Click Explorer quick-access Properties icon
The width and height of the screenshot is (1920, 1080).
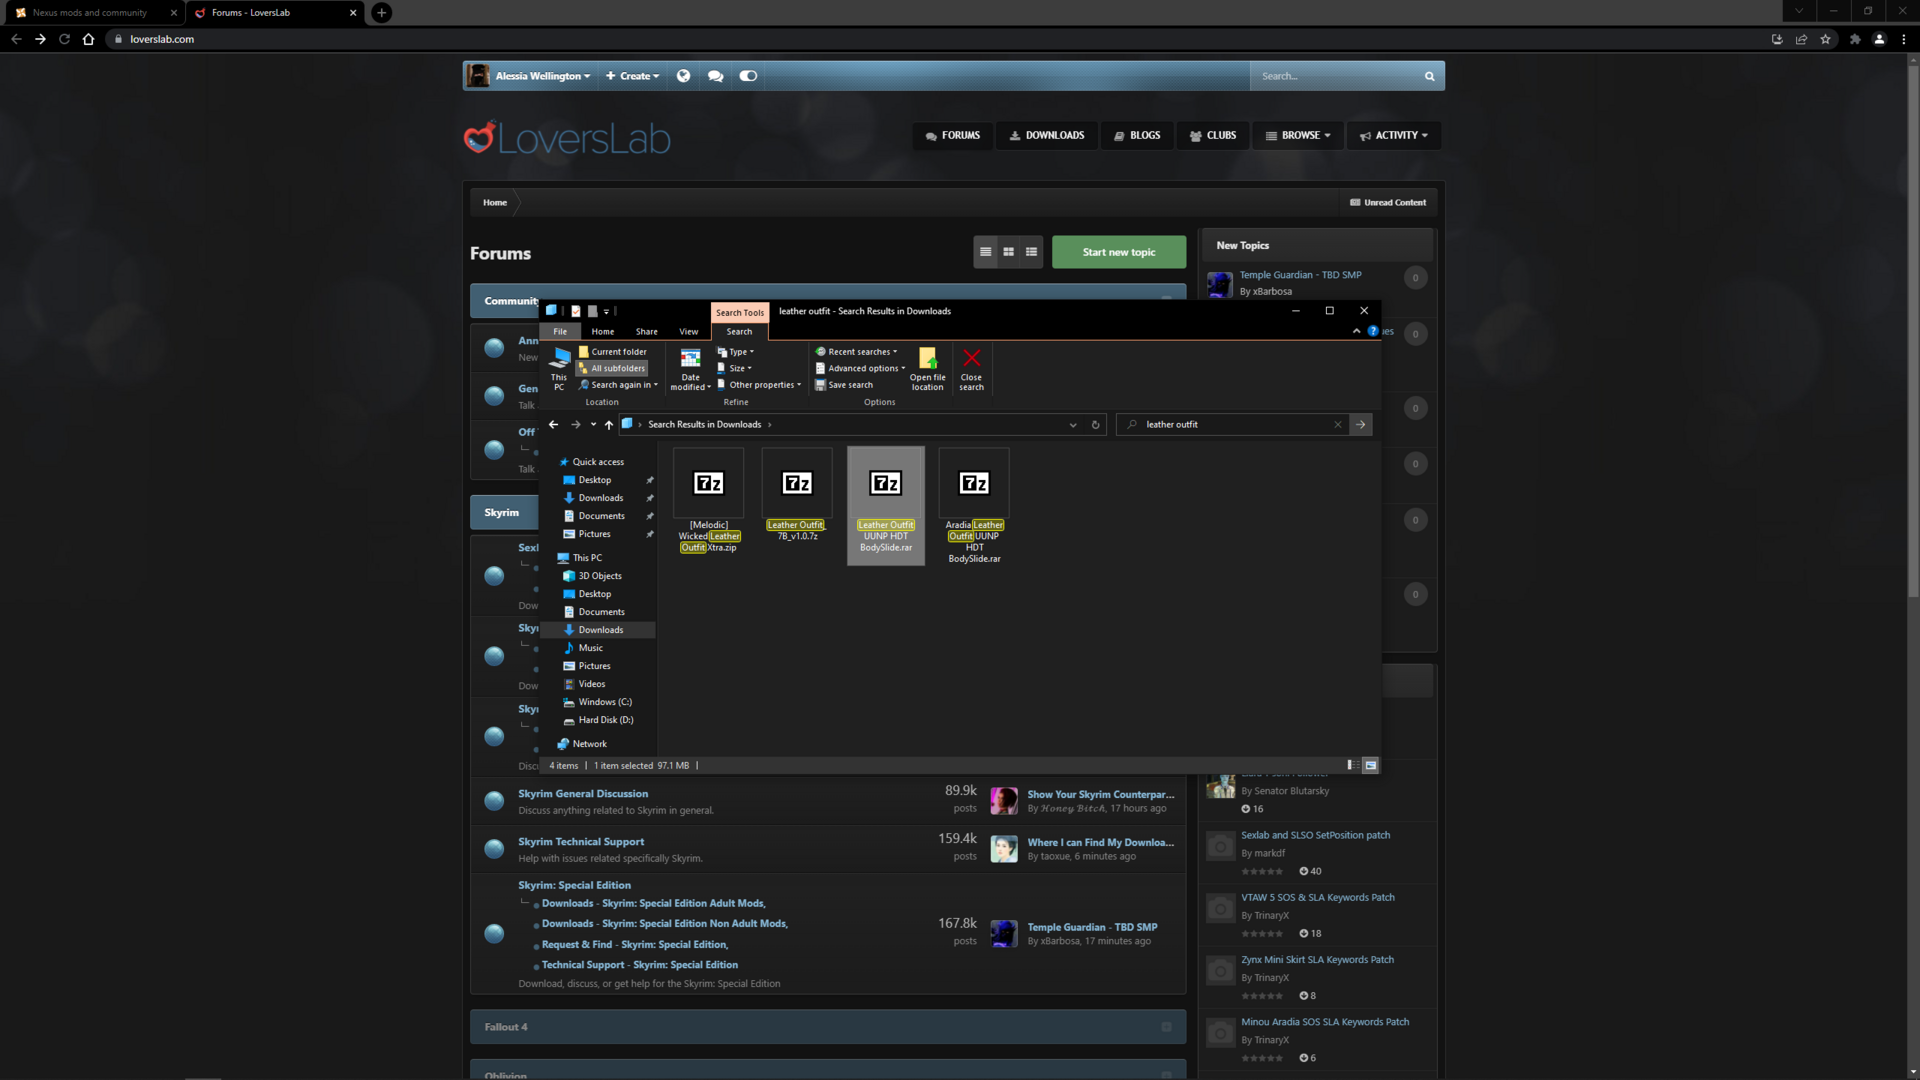(576, 311)
